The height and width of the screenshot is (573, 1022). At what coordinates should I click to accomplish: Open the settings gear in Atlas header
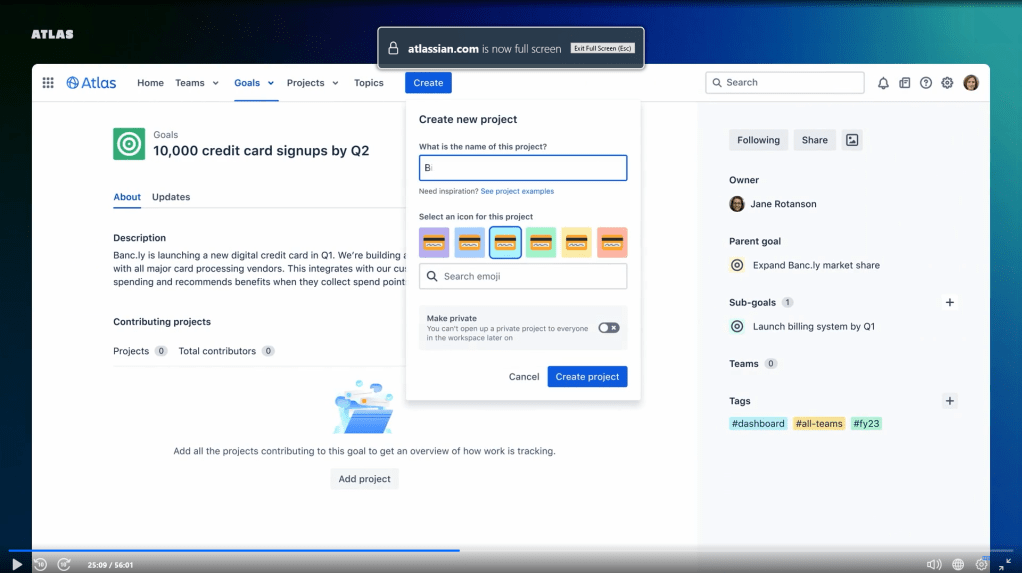947,83
